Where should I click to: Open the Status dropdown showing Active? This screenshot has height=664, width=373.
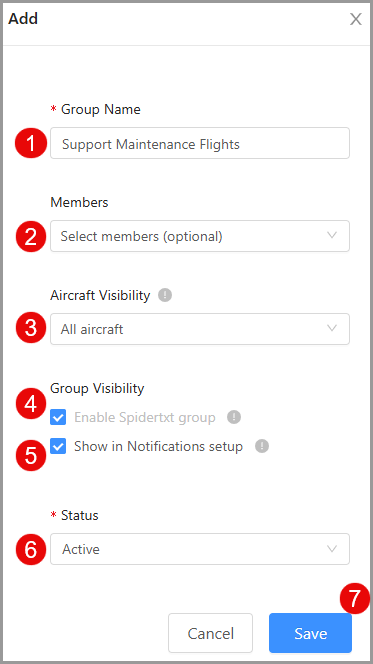200,549
